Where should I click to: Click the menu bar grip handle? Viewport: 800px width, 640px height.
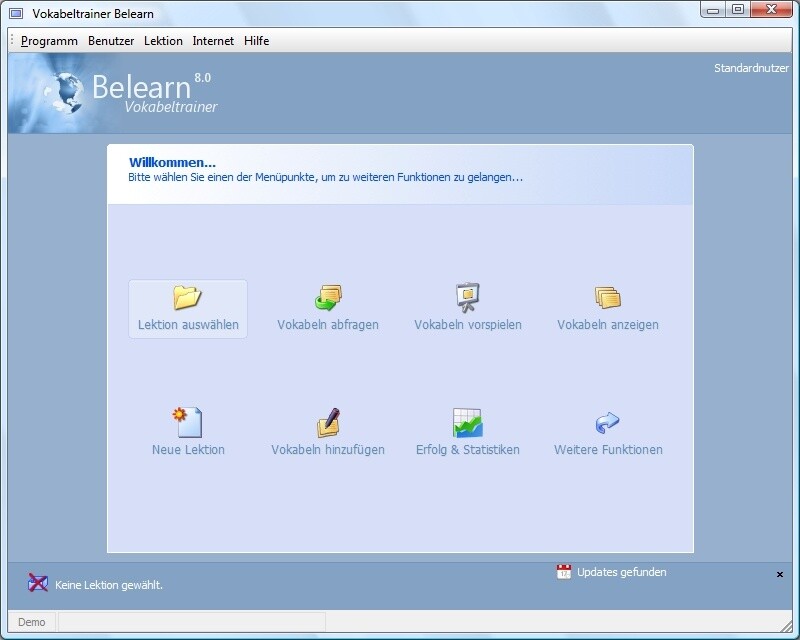pyautogui.click(x=12, y=40)
